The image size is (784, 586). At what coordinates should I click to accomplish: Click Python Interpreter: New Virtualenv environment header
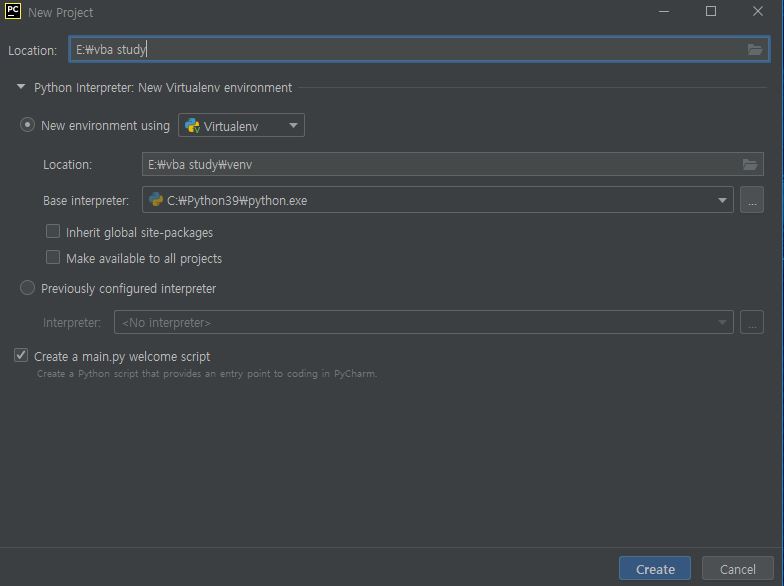(x=163, y=88)
